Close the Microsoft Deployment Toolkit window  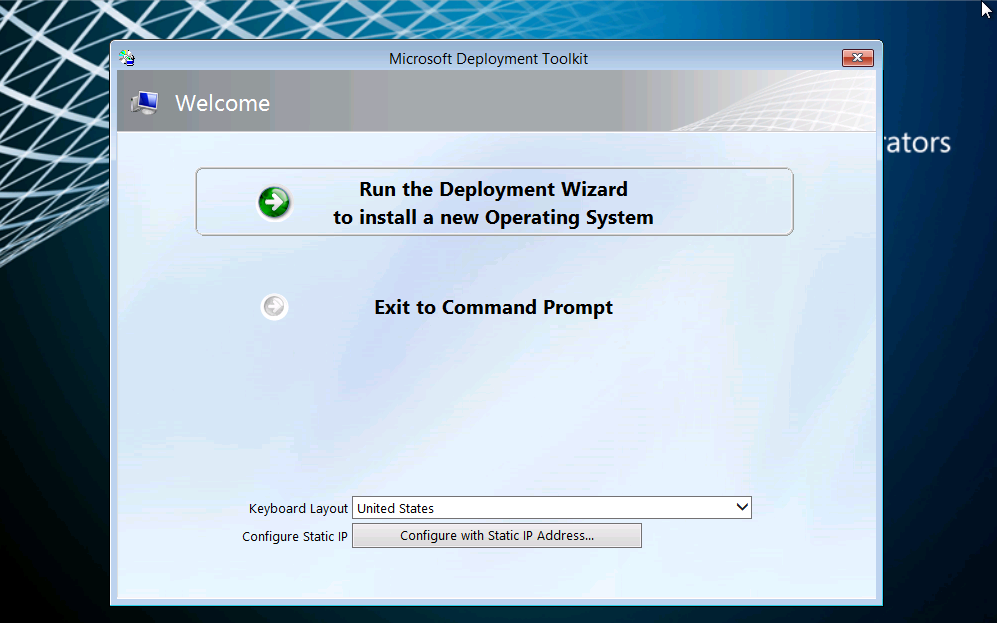[x=857, y=58]
